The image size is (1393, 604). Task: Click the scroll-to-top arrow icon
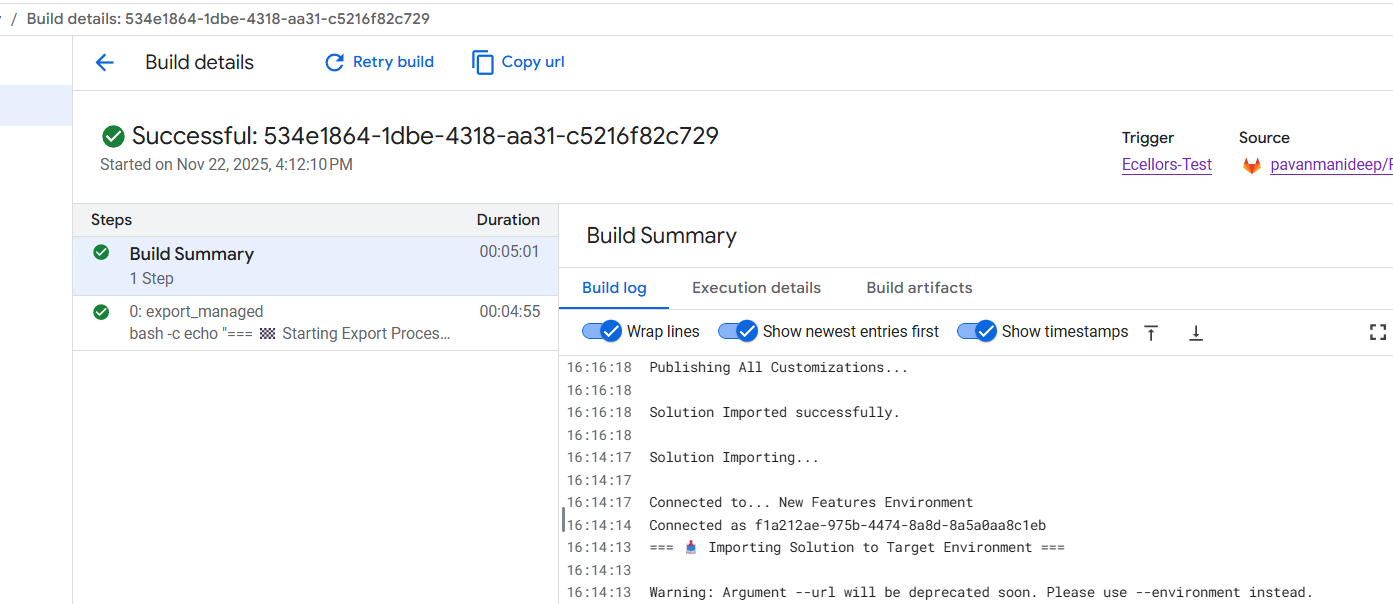click(x=1151, y=333)
